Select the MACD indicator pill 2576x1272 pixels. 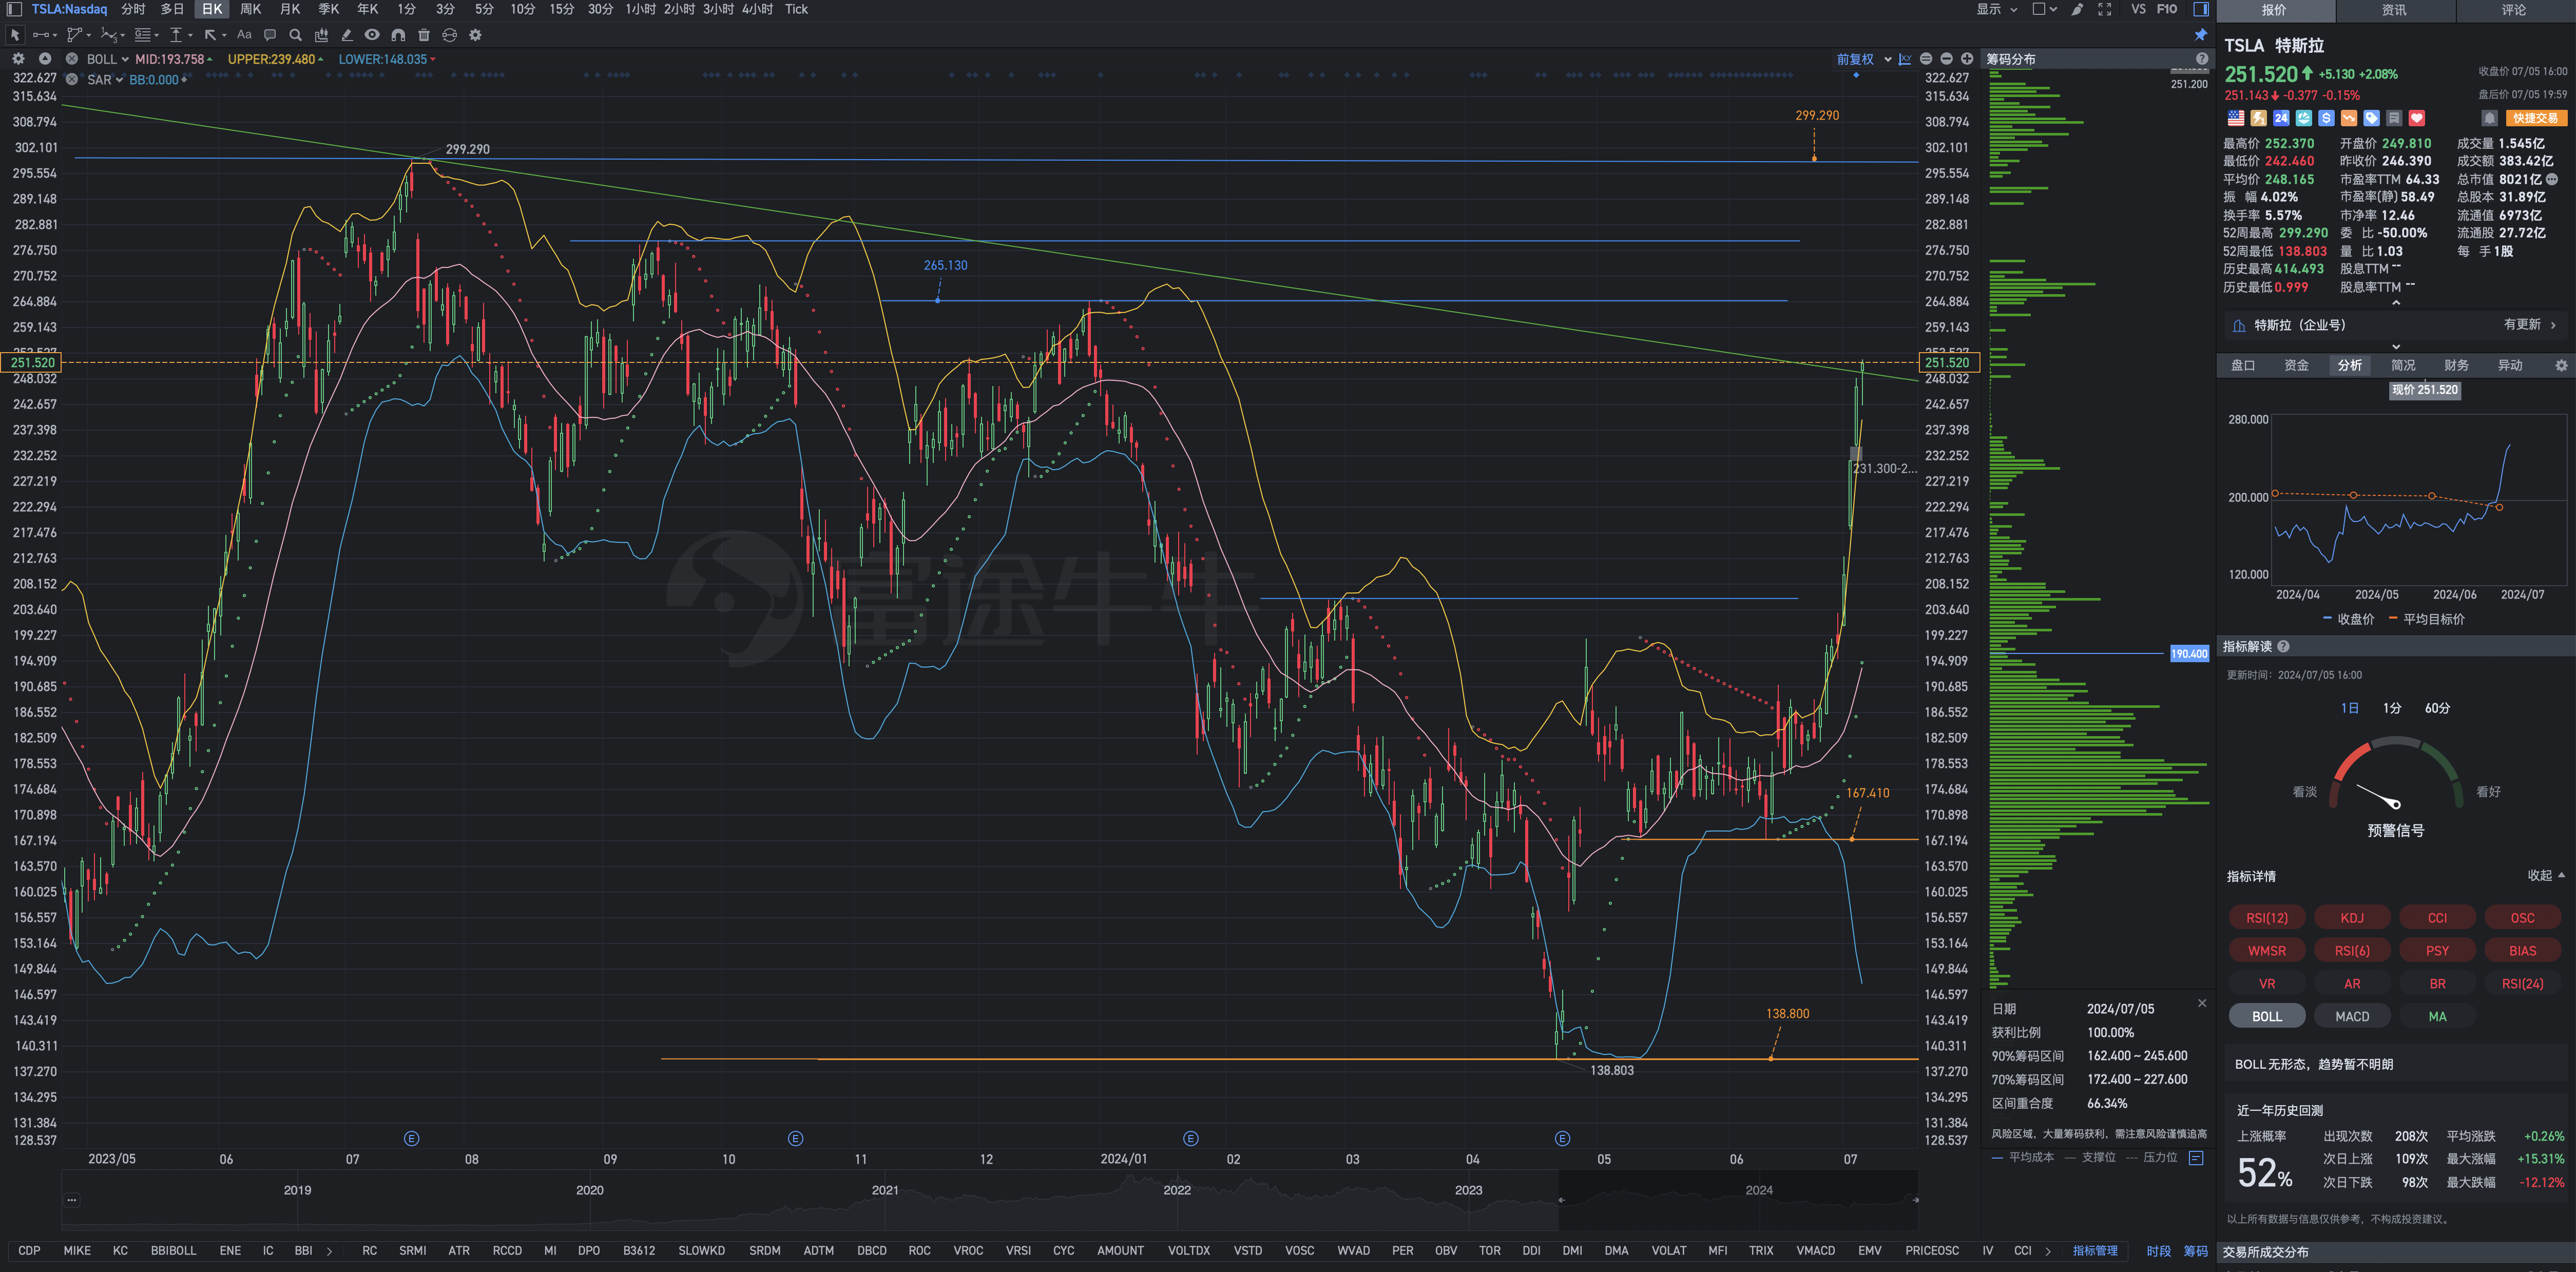tap(2352, 1016)
